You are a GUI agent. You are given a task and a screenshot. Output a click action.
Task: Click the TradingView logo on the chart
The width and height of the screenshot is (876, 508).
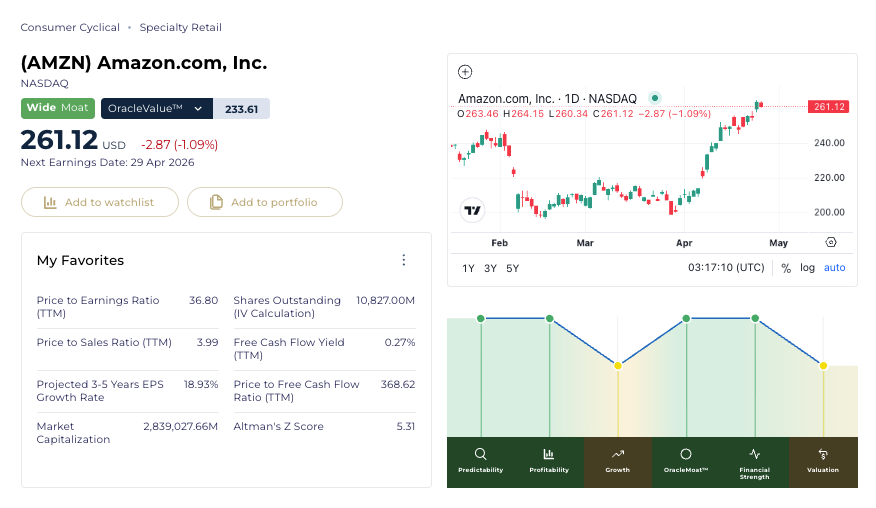pos(472,211)
